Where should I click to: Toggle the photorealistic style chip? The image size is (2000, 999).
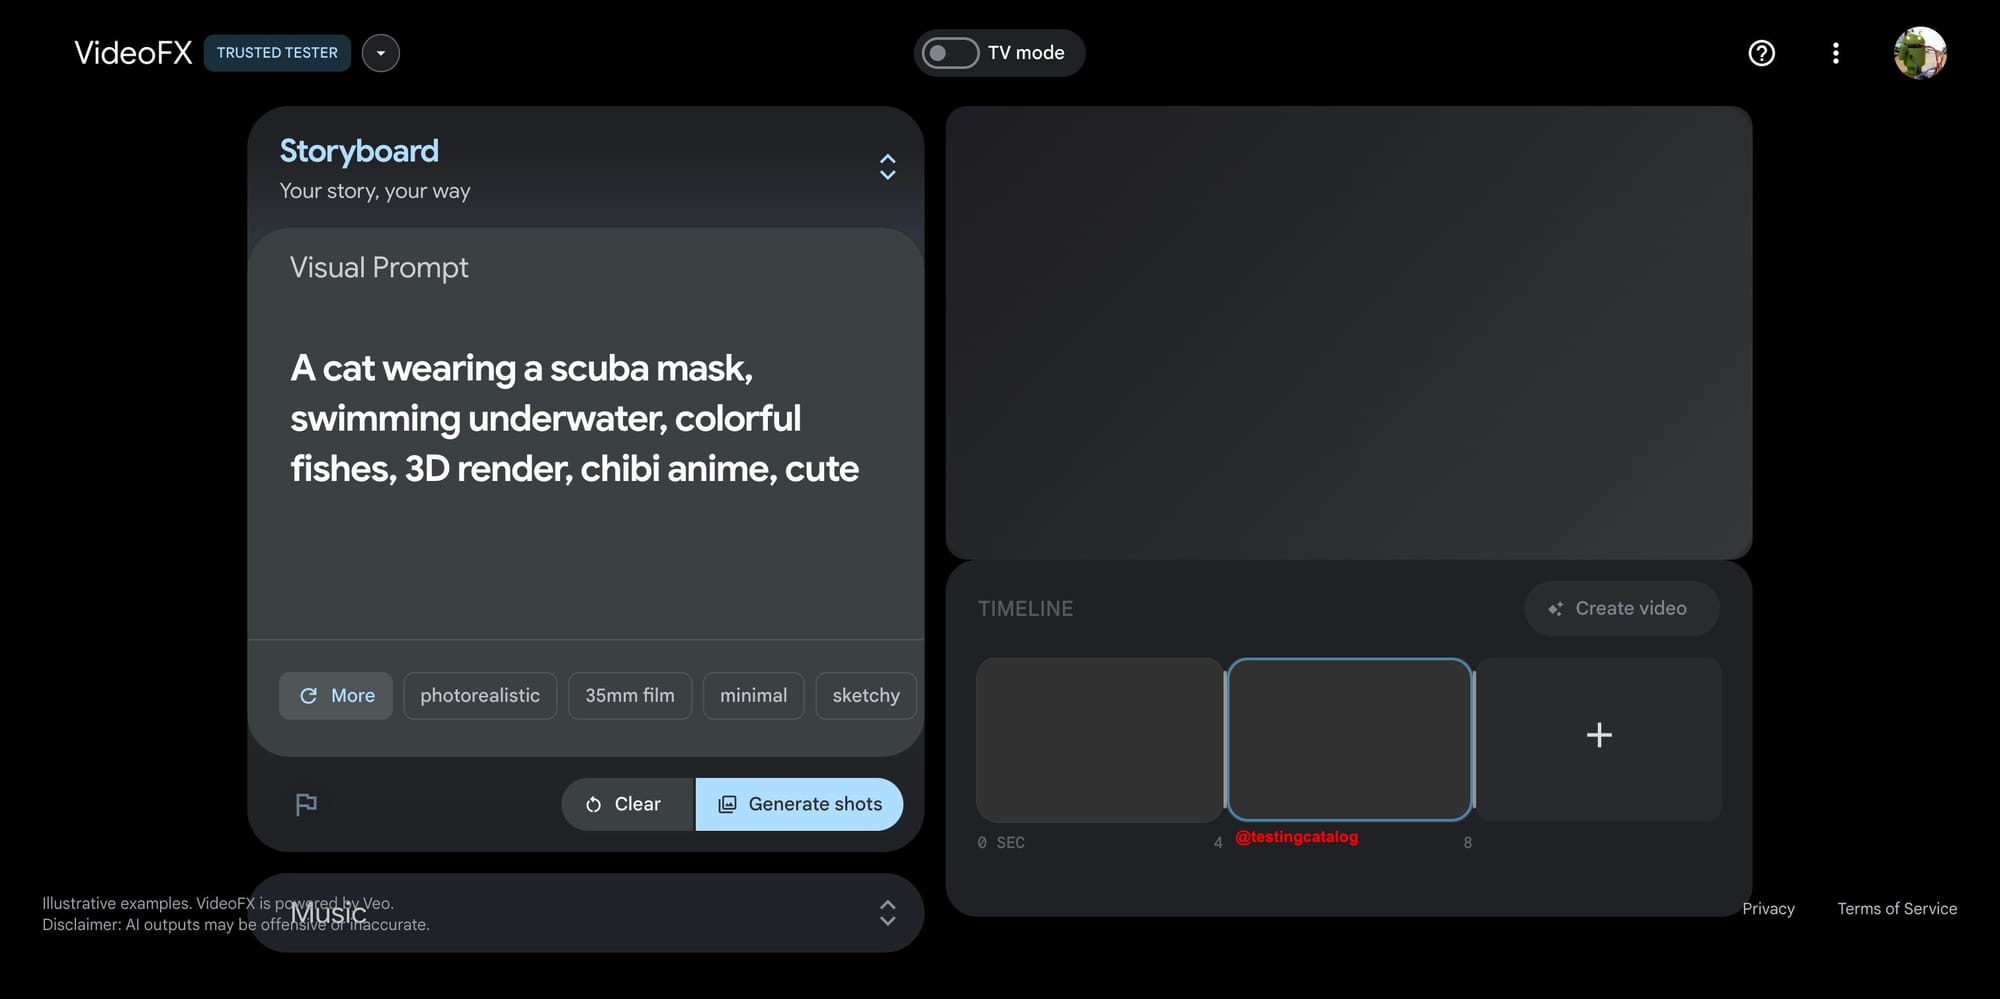tap(480, 695)
